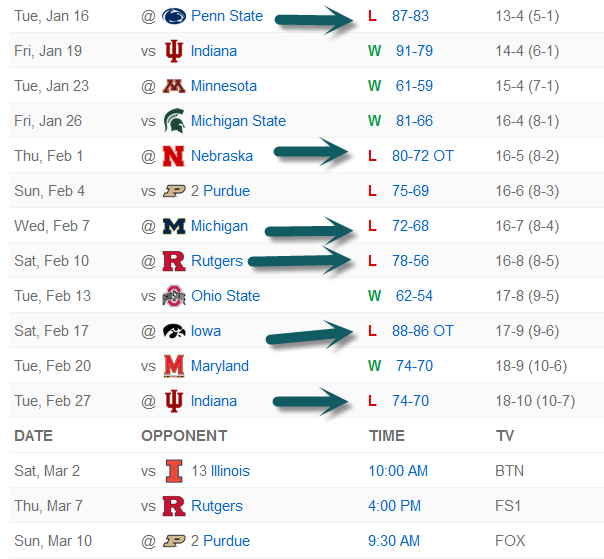Image resolution: width=604 pixels, height=559 pixels.
Task: Click the 10:00 AM game time link
Action: [398, 471]
